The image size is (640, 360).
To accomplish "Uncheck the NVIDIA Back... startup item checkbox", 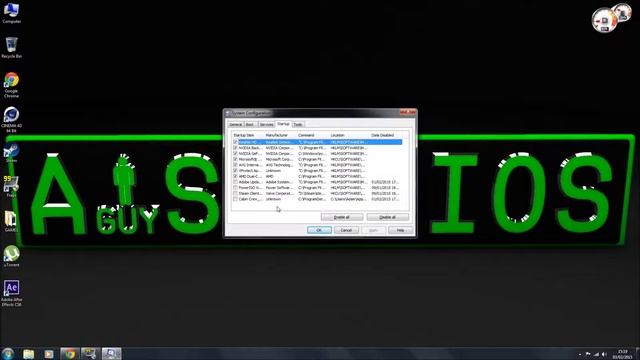I will (235, 148).
